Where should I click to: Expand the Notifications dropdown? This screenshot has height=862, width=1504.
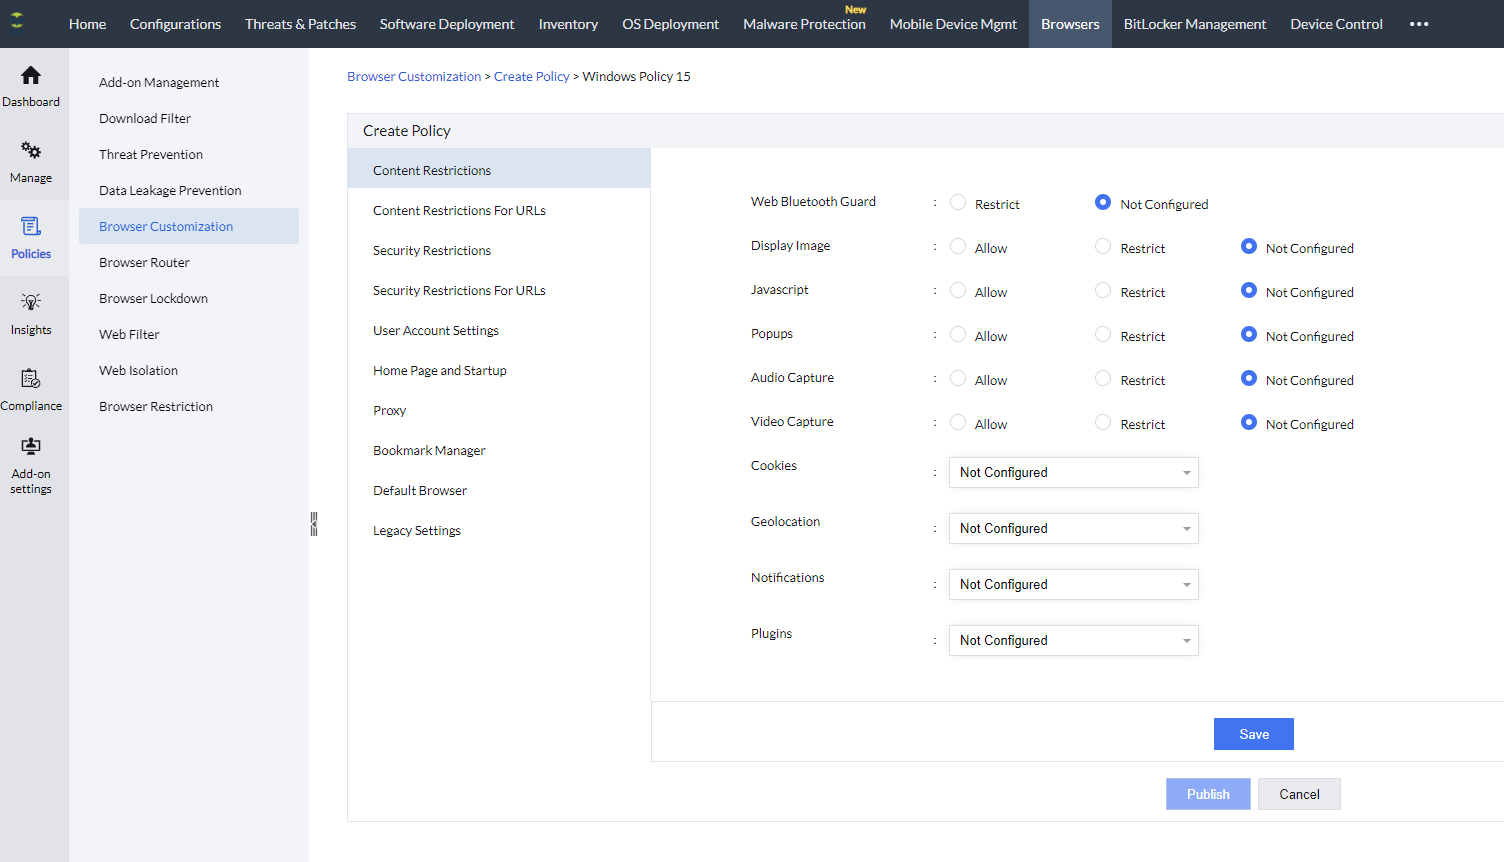(1073, 585)
